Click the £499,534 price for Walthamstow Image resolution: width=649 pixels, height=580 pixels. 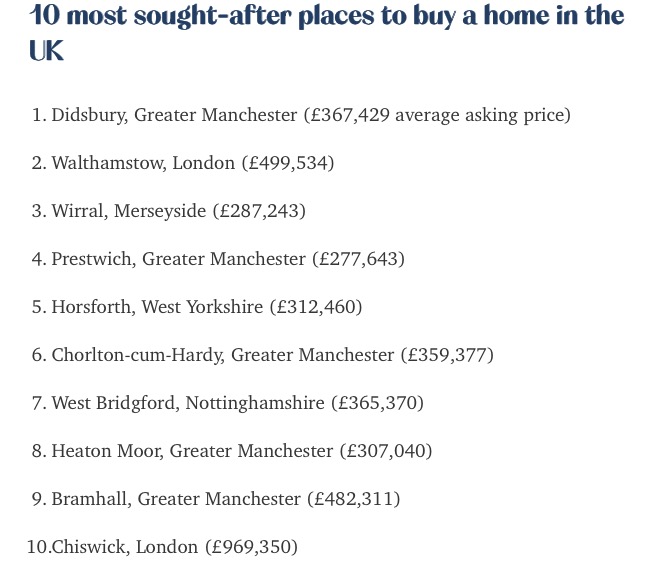(x=288, y=163)
